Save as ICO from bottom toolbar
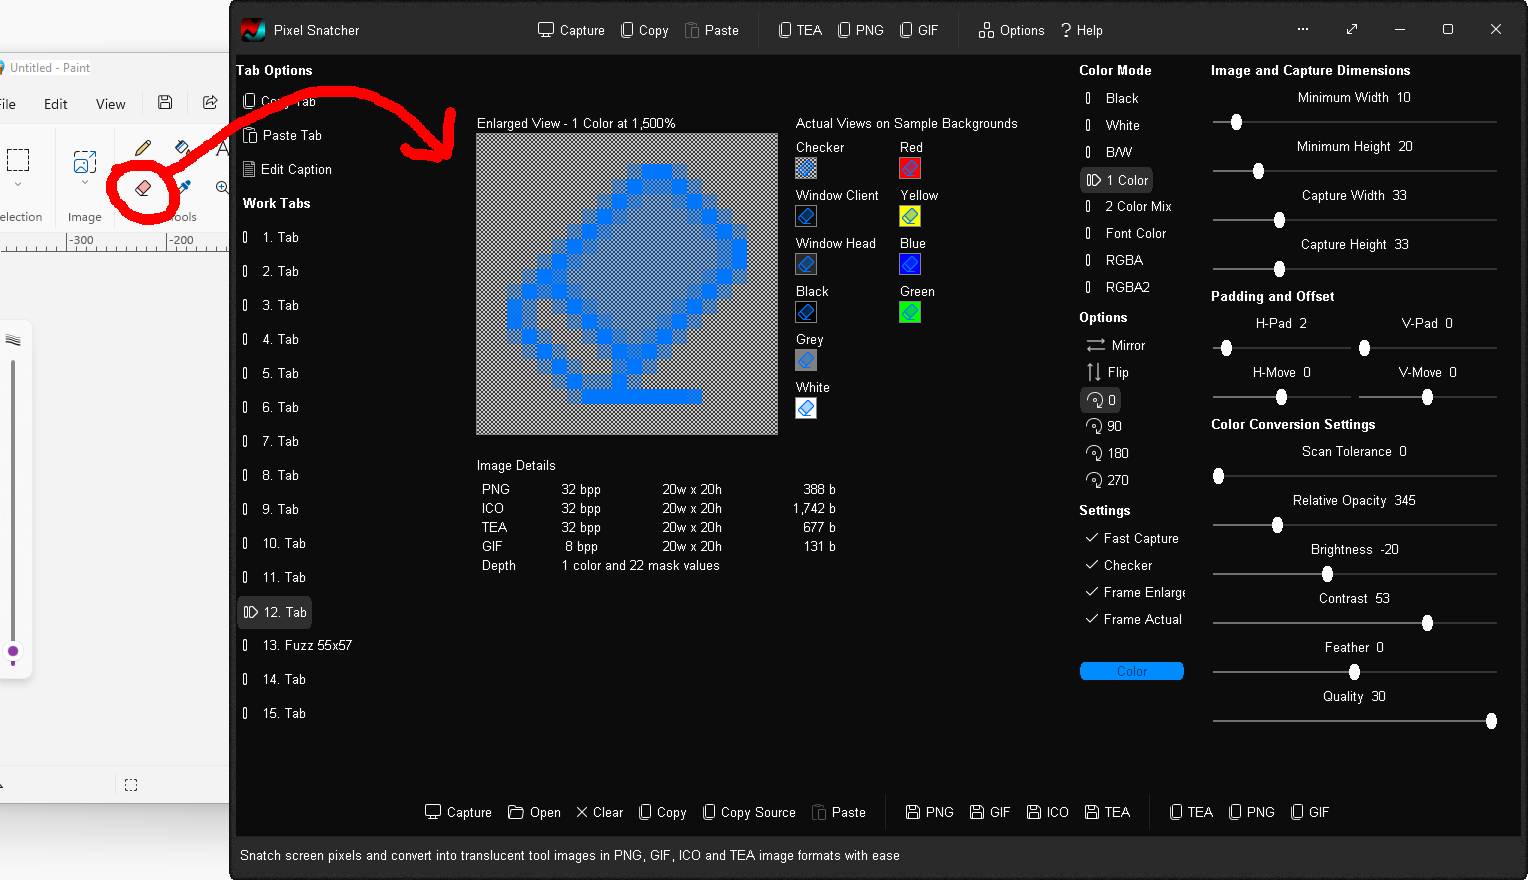 (1047, 812)
